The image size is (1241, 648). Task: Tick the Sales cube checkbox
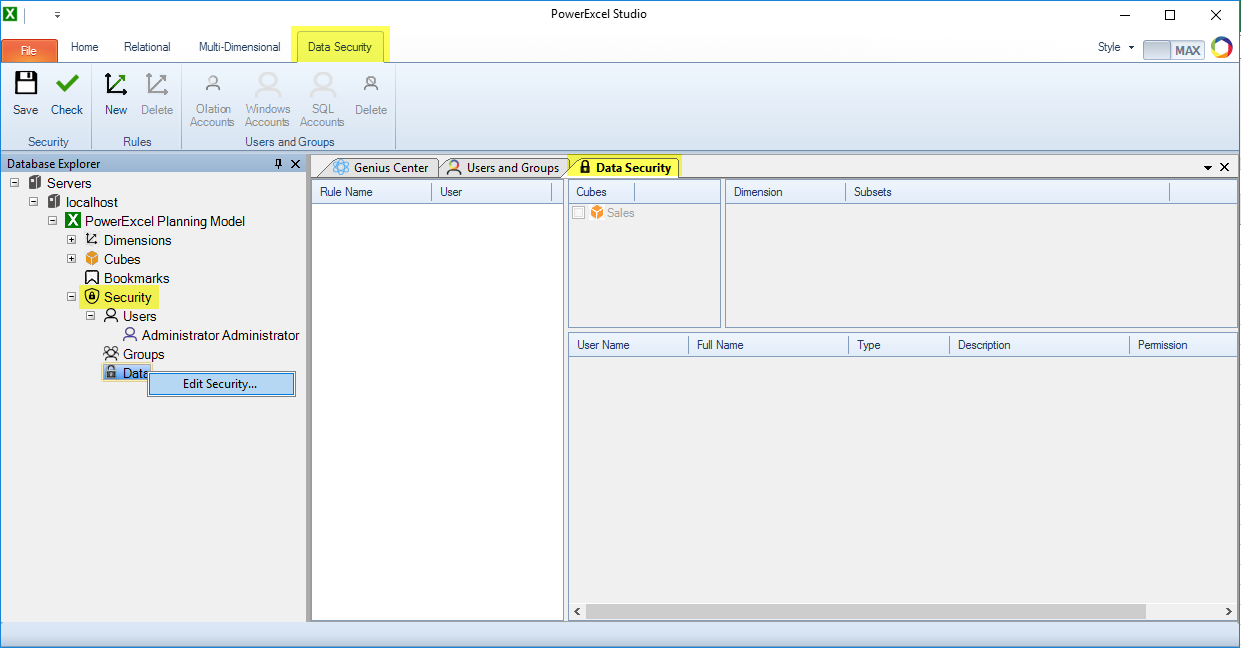578,213
